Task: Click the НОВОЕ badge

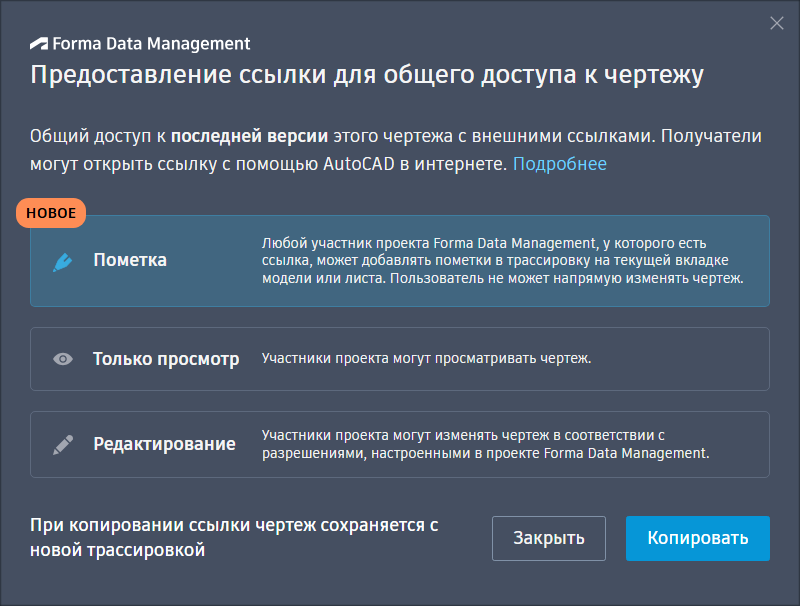Action: pyautogui.click(x=51, y=213)
